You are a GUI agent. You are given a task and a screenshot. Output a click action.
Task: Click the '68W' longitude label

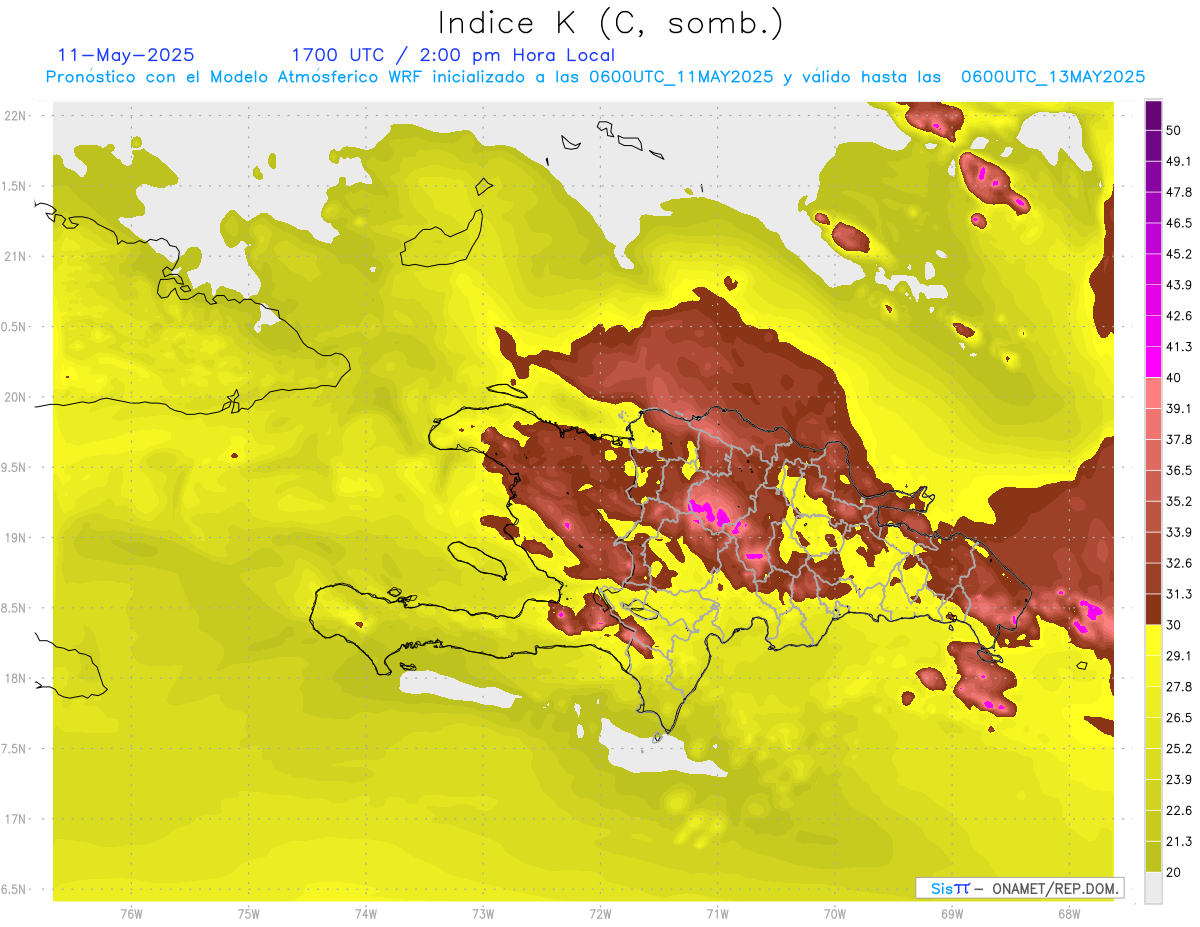pyautogui.click(x=1069, y=913)
